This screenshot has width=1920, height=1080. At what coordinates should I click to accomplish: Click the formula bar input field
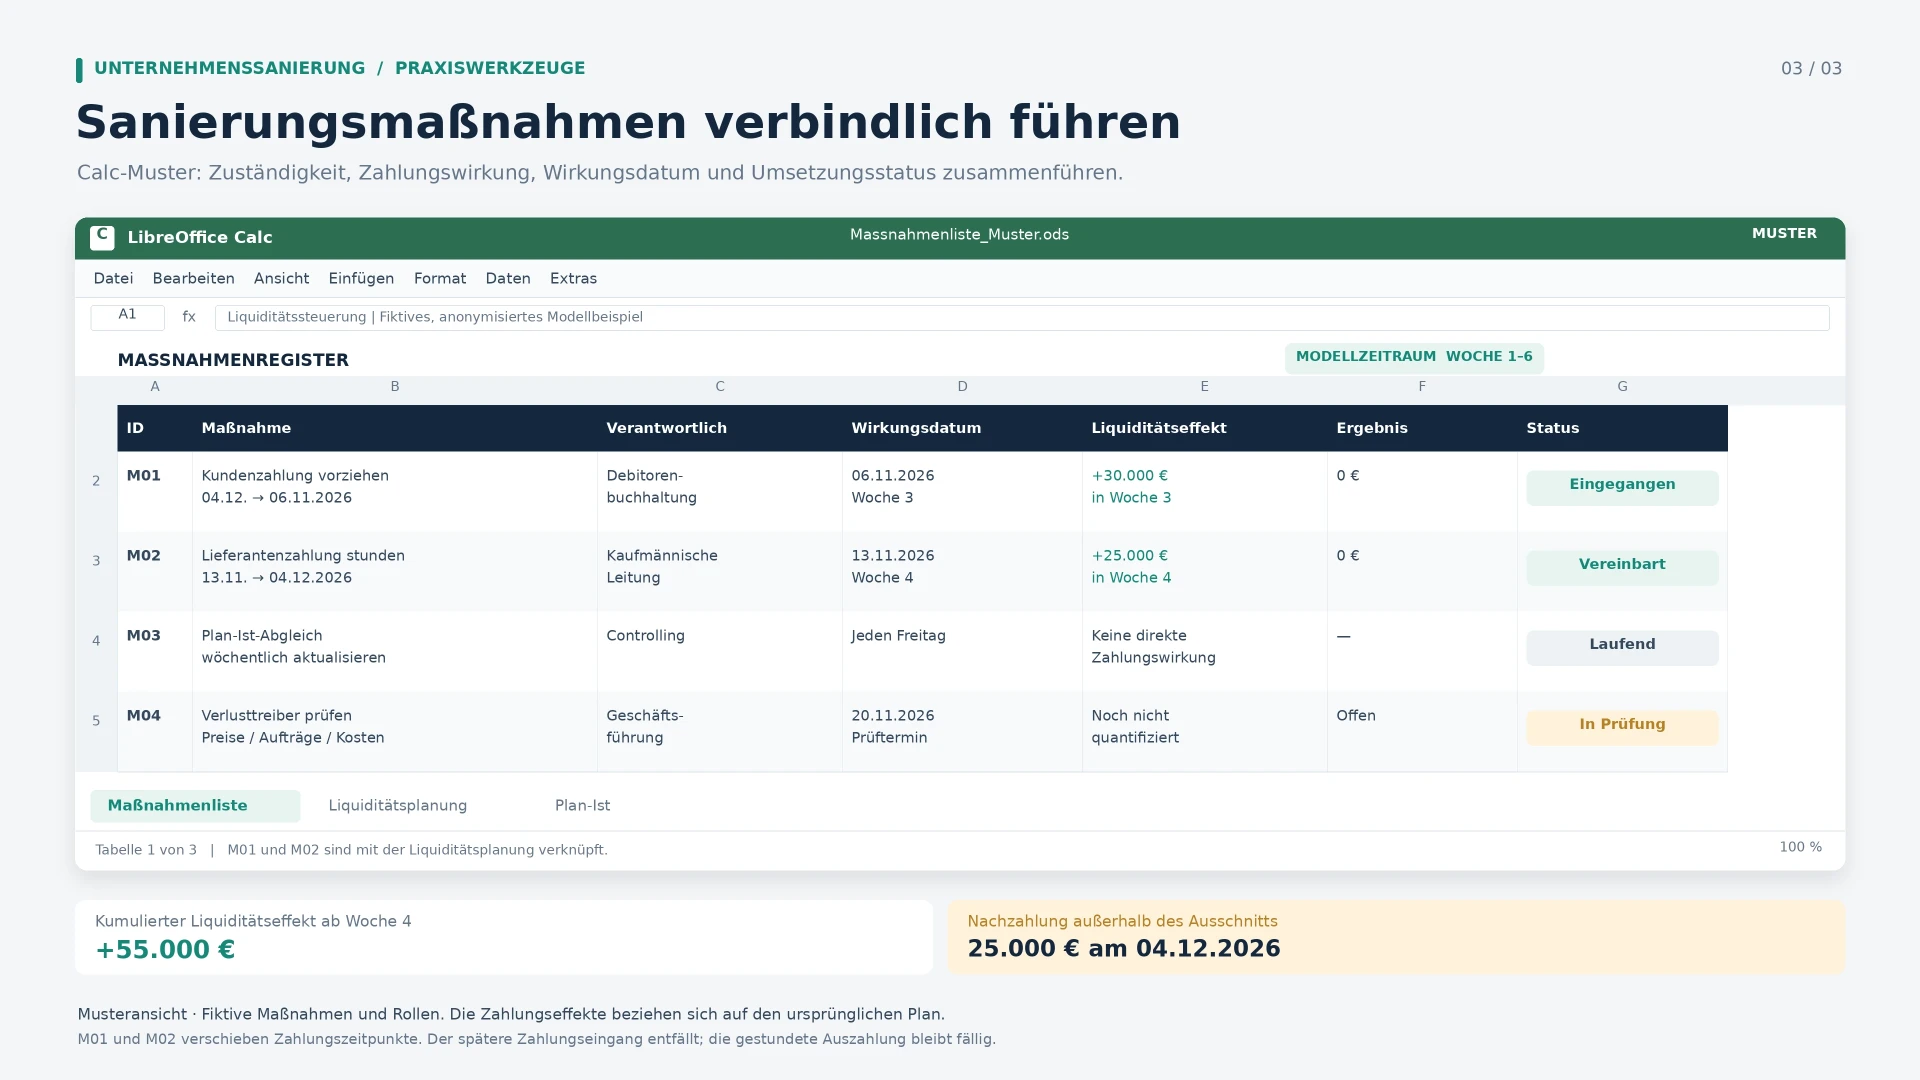pos(1022,317)
